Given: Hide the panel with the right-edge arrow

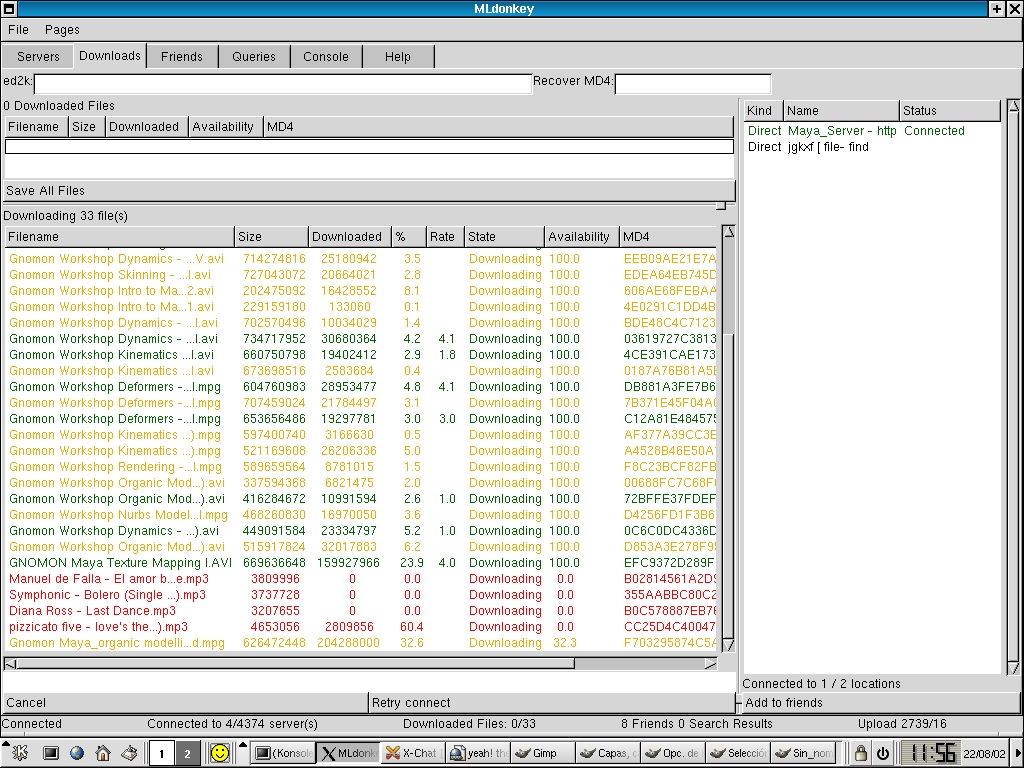Looking at the screenshot, I should pos(1019,753).
